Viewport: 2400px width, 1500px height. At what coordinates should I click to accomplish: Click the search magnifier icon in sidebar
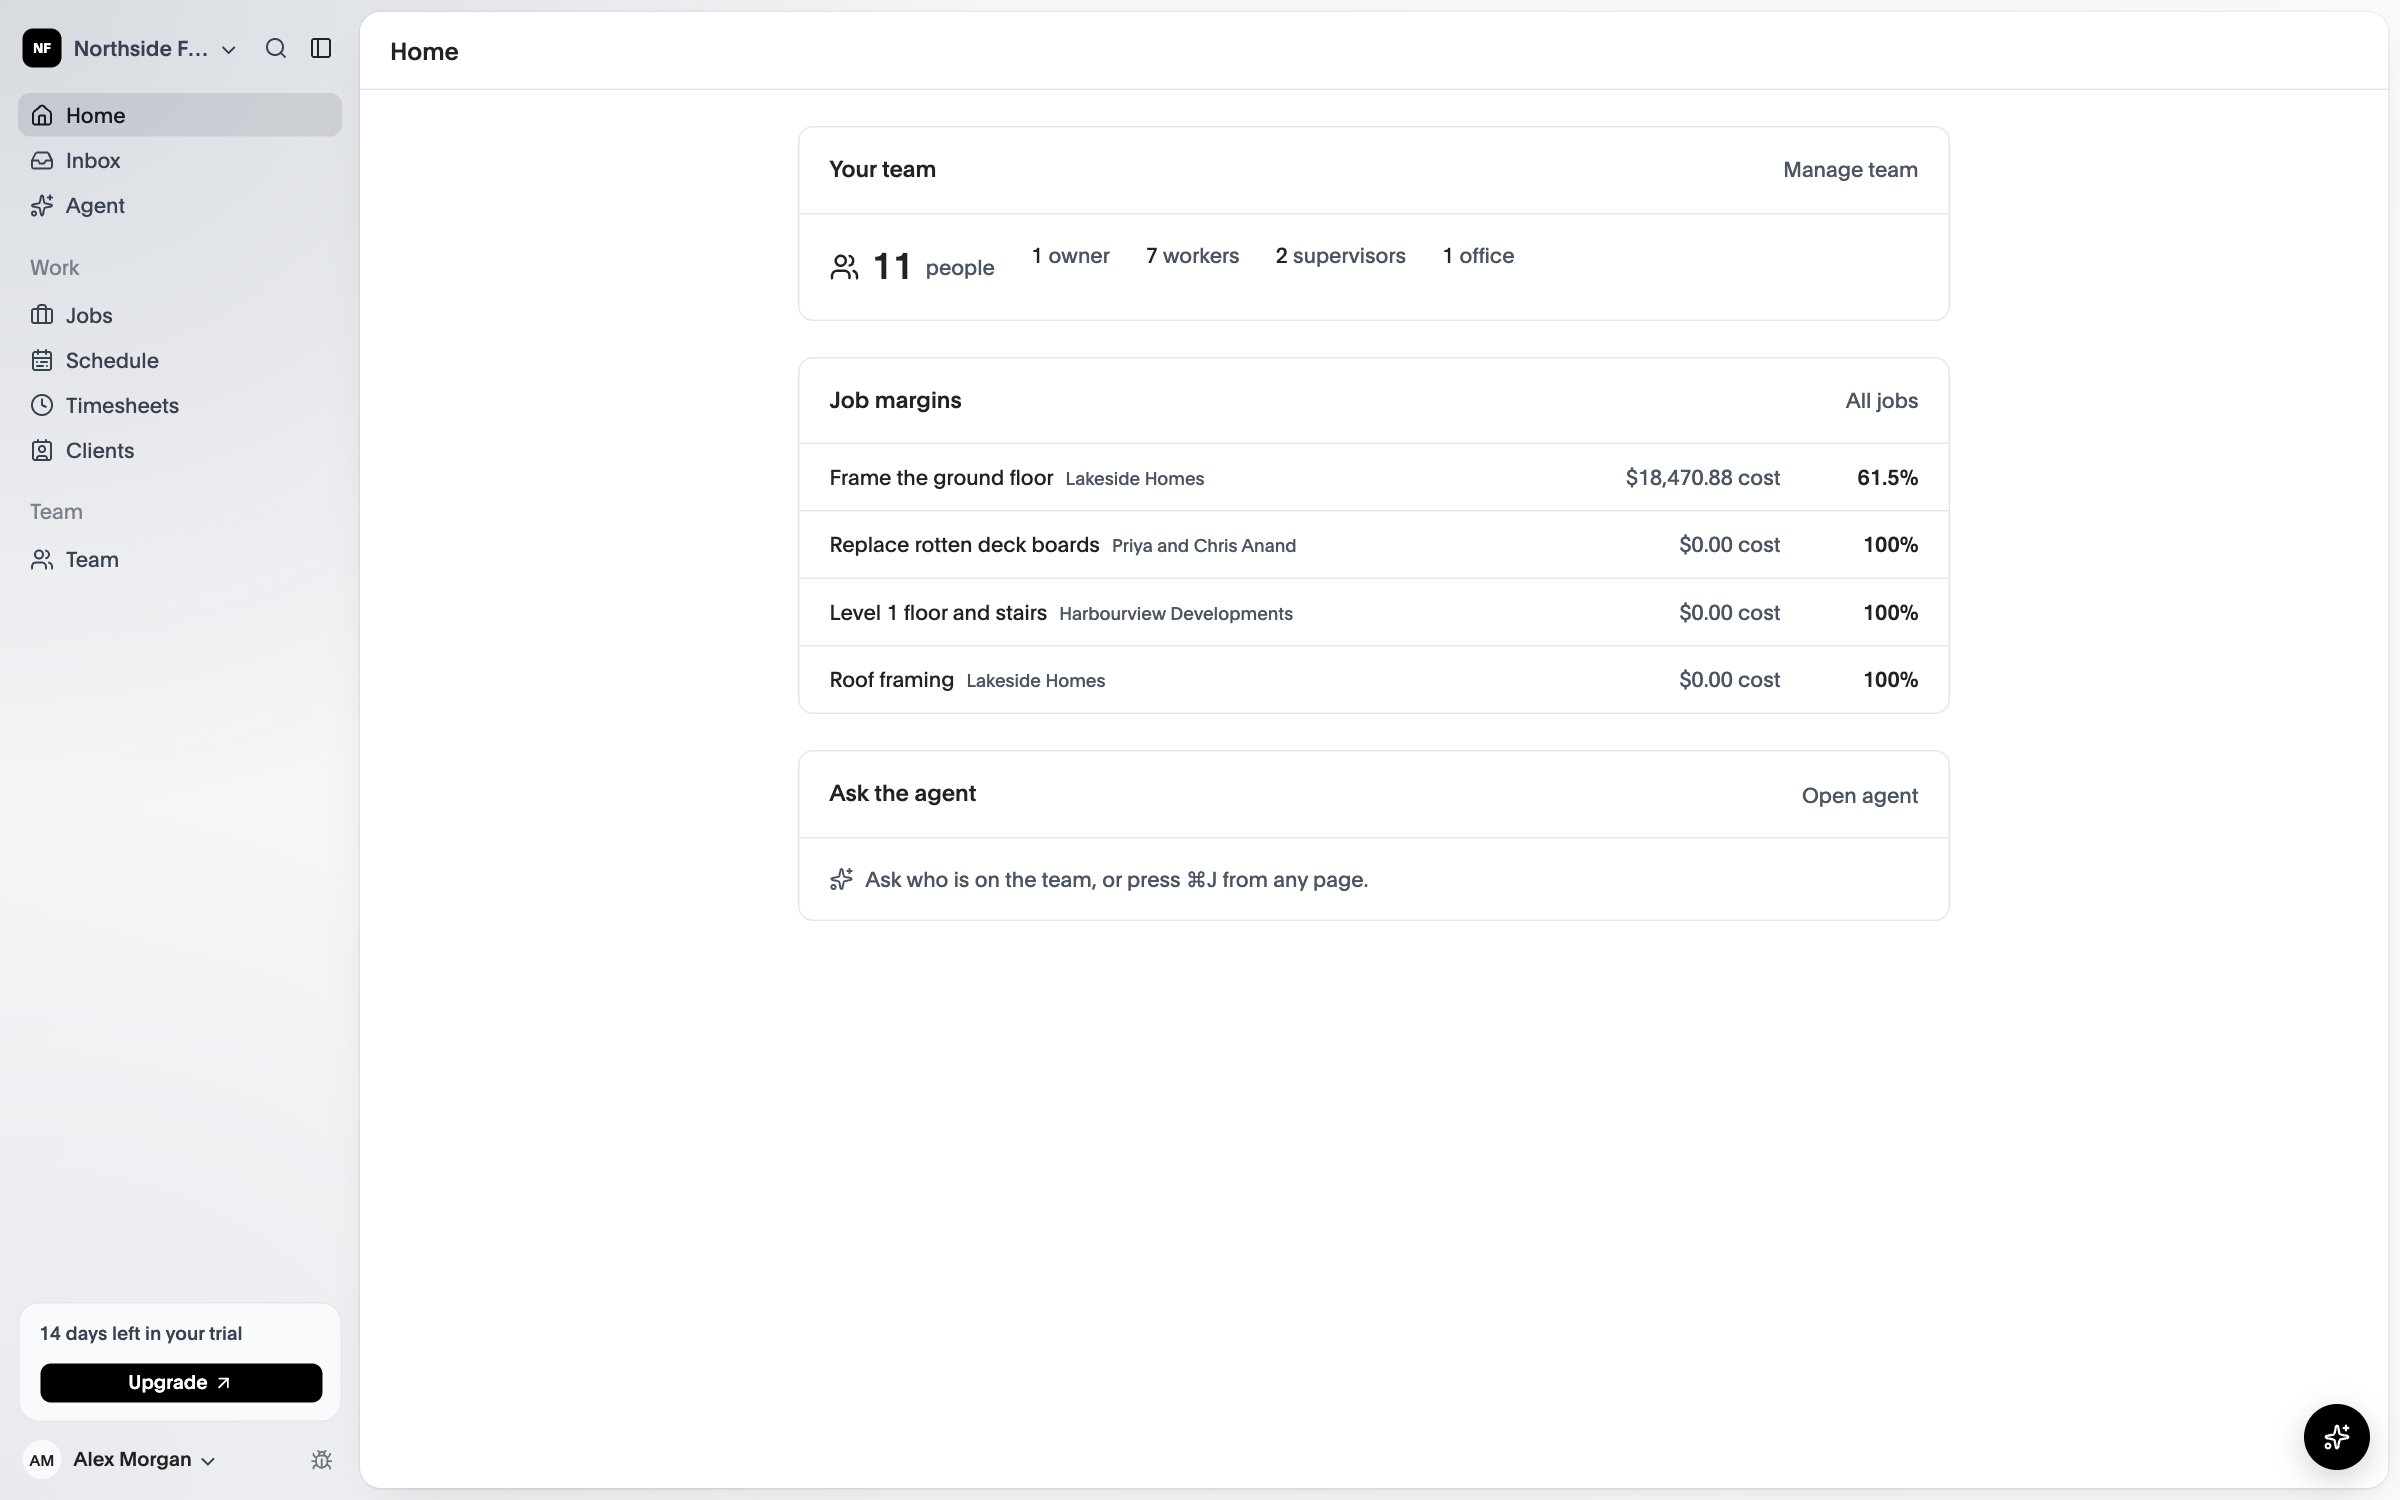[276, 48]
